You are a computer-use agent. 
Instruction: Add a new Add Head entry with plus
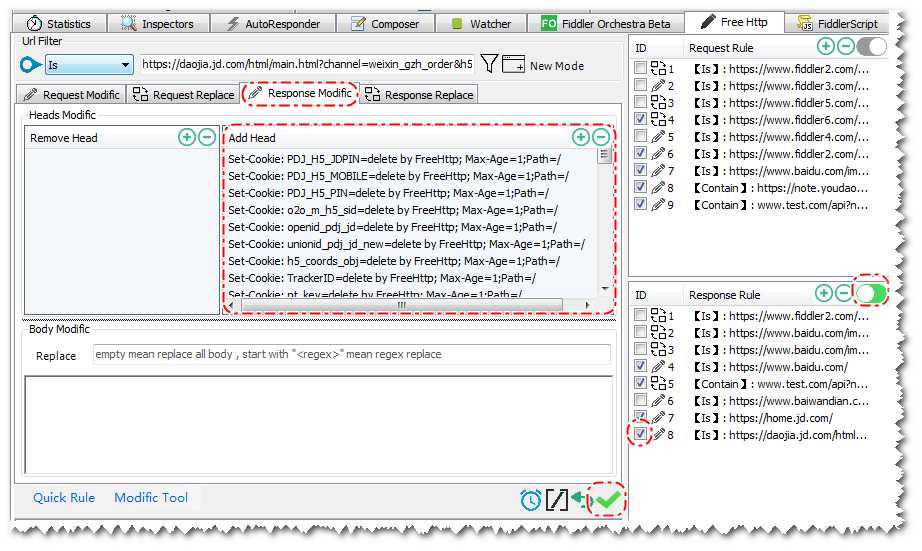(x=581, y=137)
